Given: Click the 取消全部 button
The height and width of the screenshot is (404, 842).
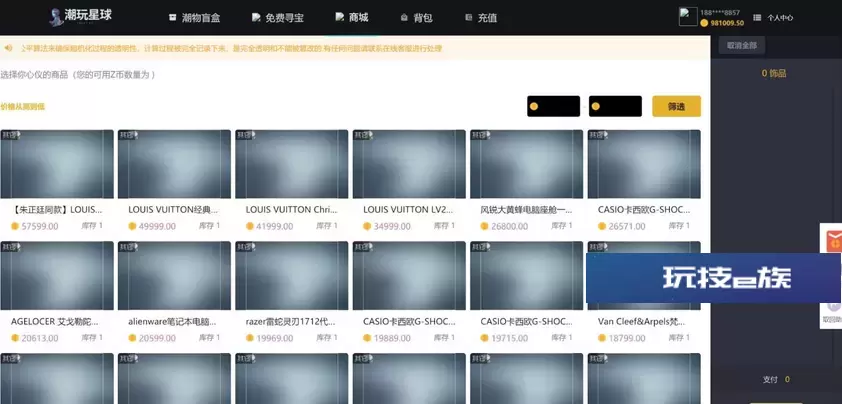Looking at the screenshot, I should [x=742, y=46].
